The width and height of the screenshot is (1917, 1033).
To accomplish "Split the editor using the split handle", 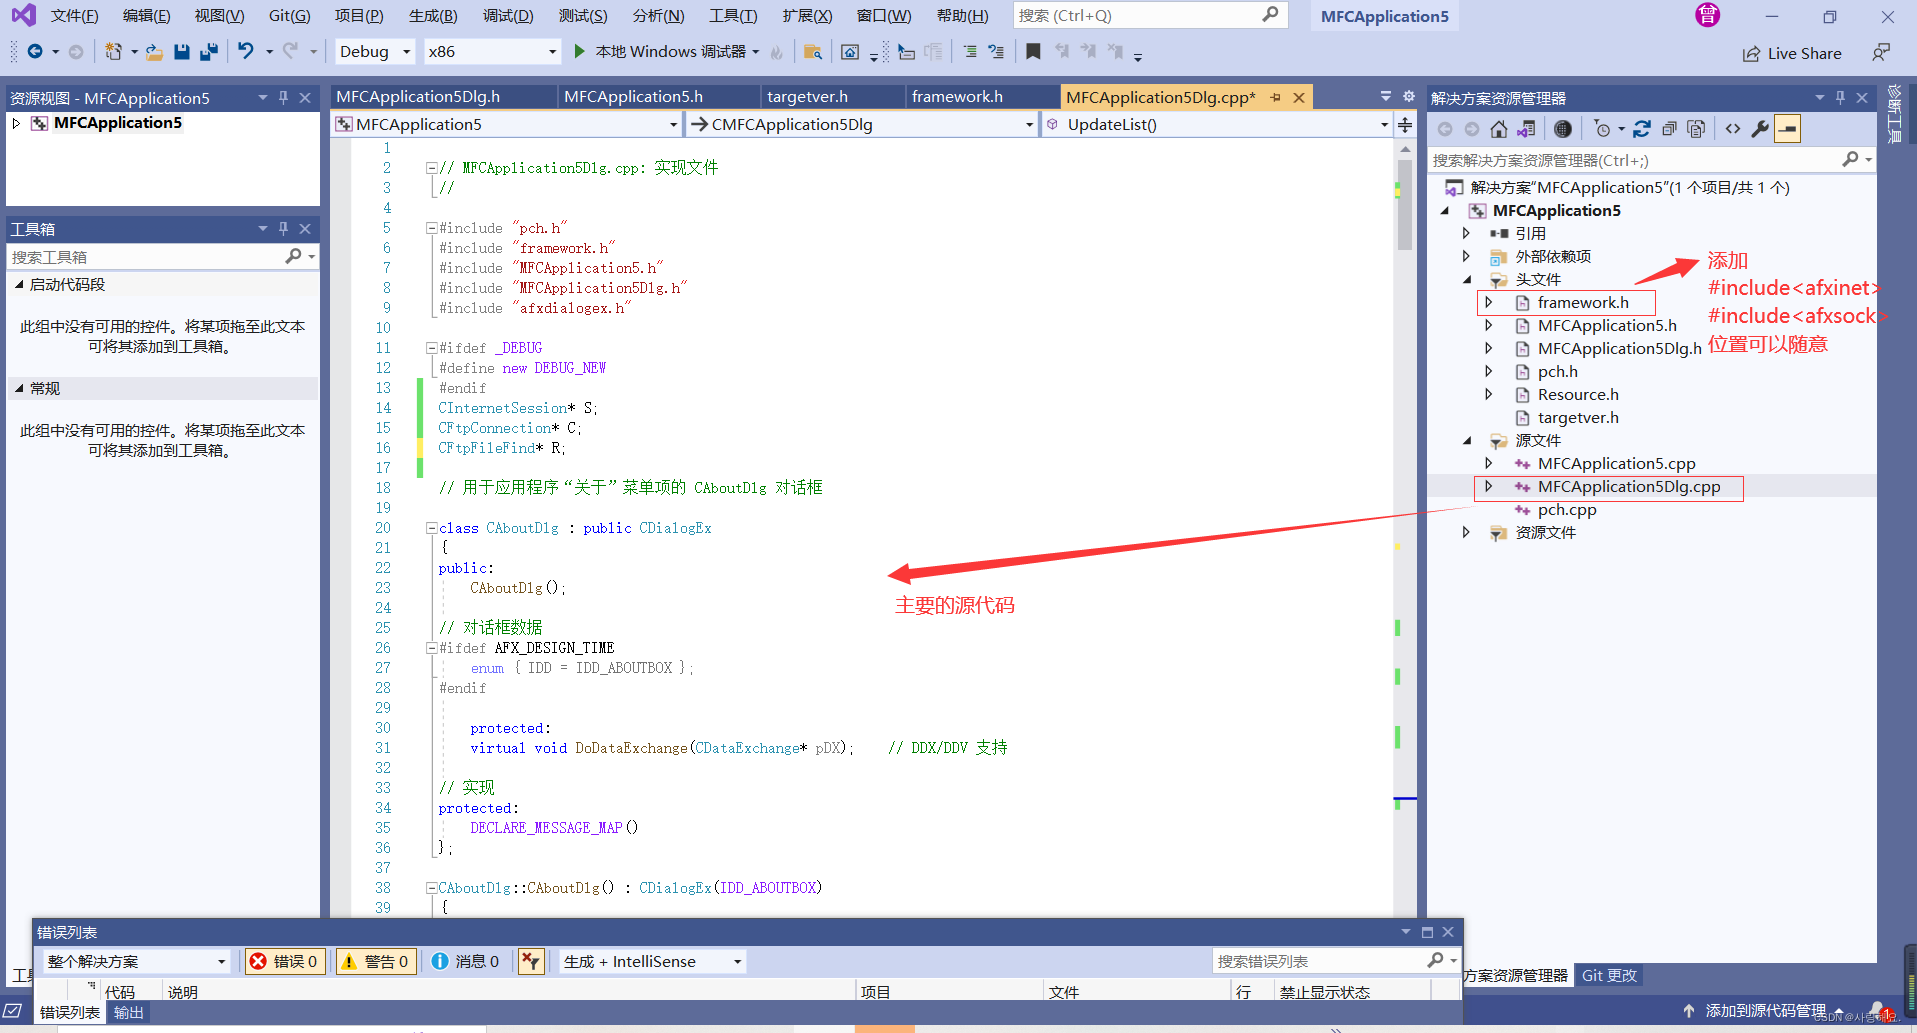I will point(1405,124).
